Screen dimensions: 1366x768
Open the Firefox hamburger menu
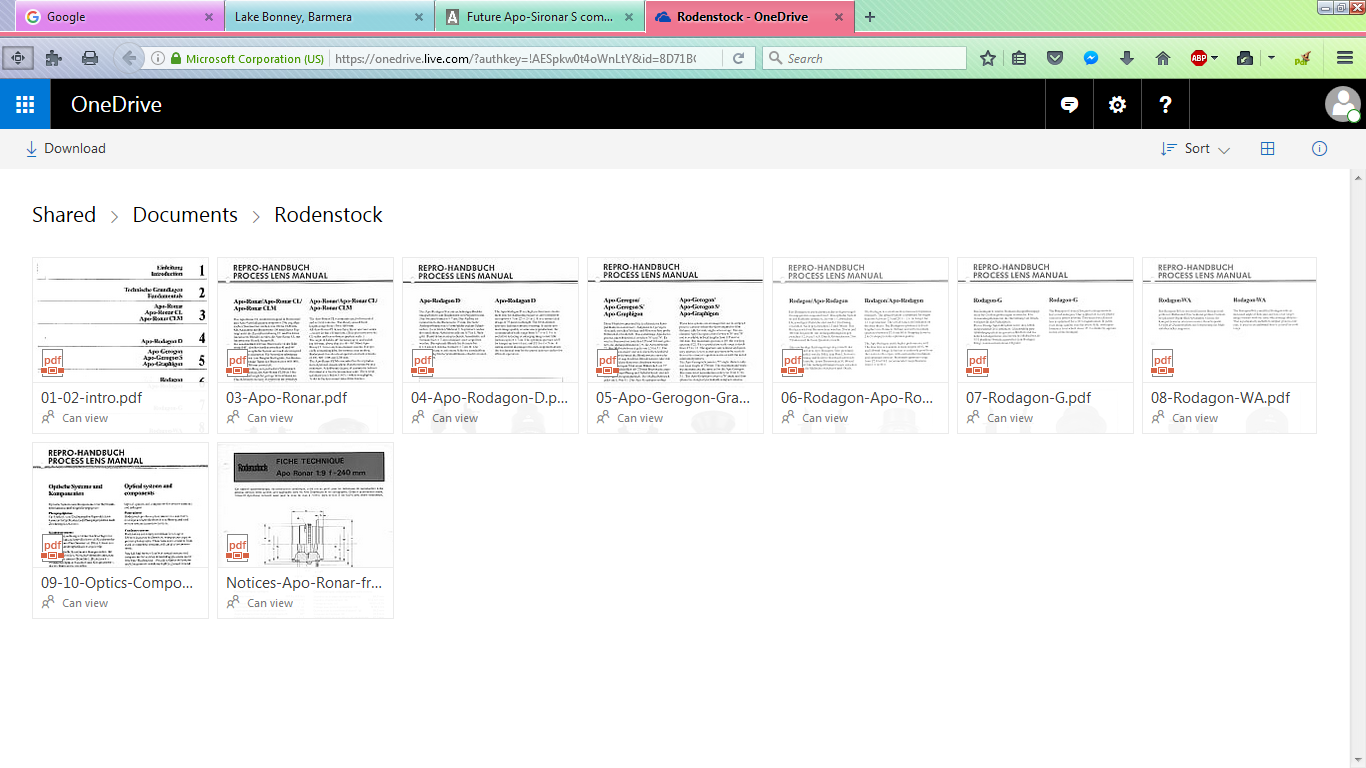(x=1345, y=58)
